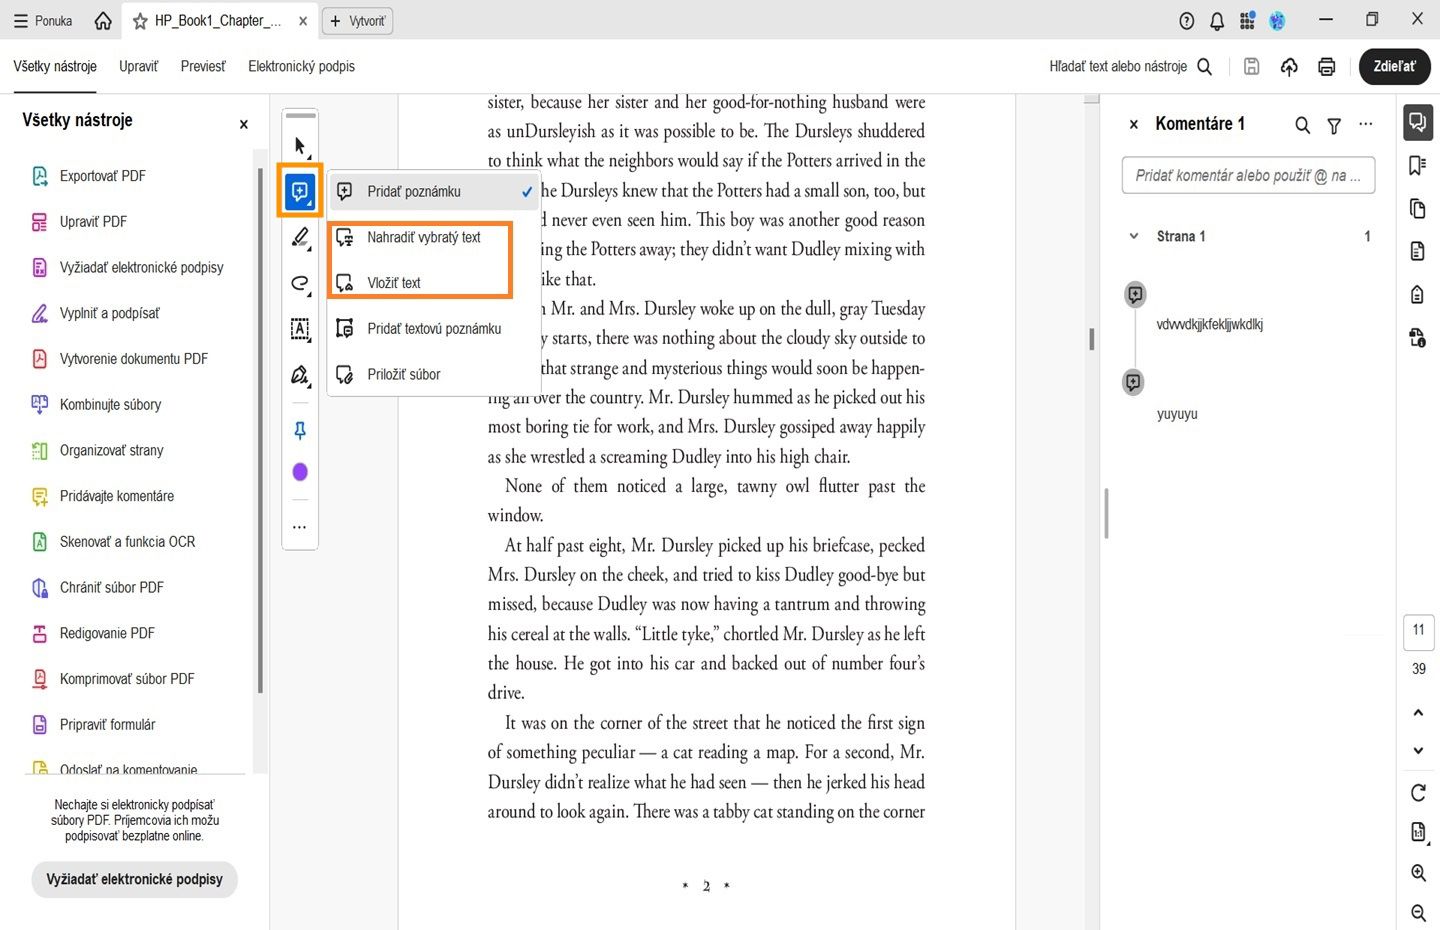Click the pin toolbar icon
The height and width of the screenshot is (930, 1440).
click(x=300, y=431)
